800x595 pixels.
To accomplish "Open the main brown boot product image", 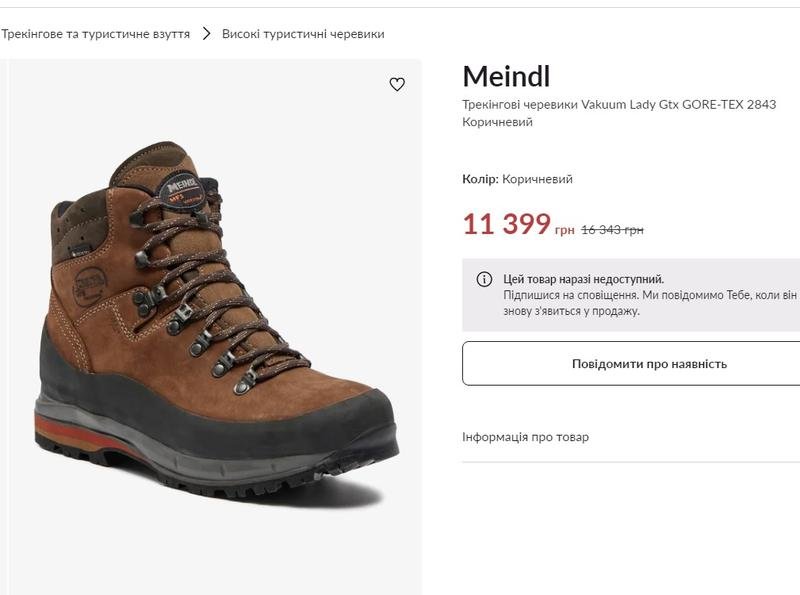I will pyautogui.click(x=215, y=320).
